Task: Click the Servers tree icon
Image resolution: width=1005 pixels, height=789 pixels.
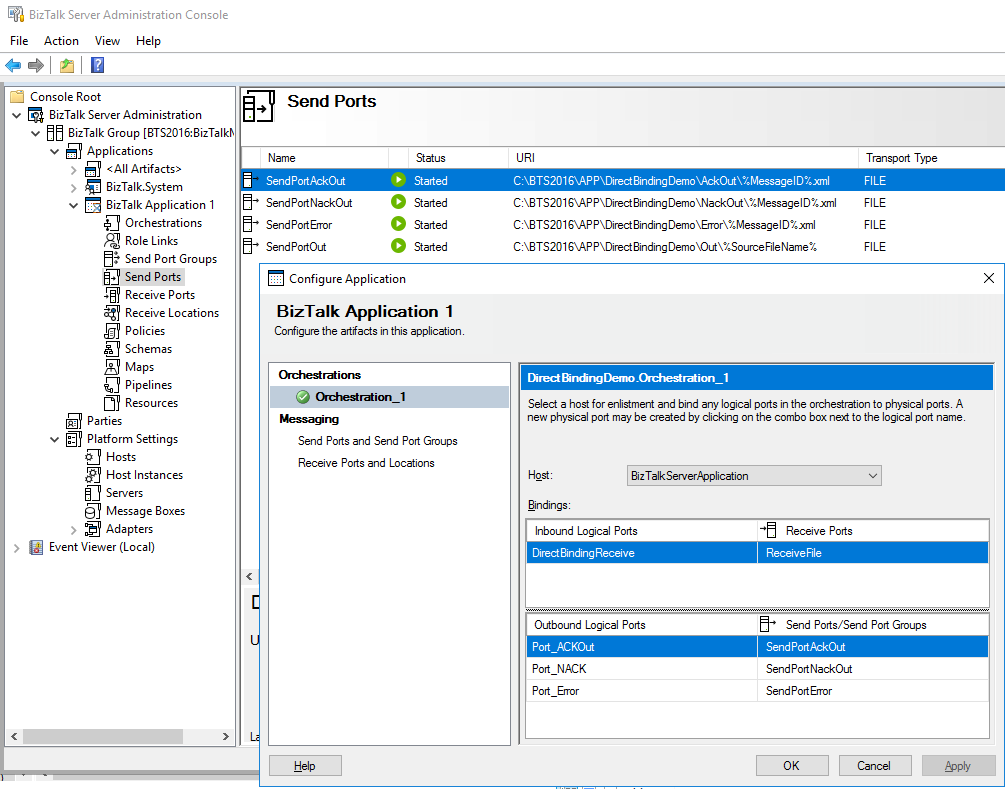Action: [92, 493]
